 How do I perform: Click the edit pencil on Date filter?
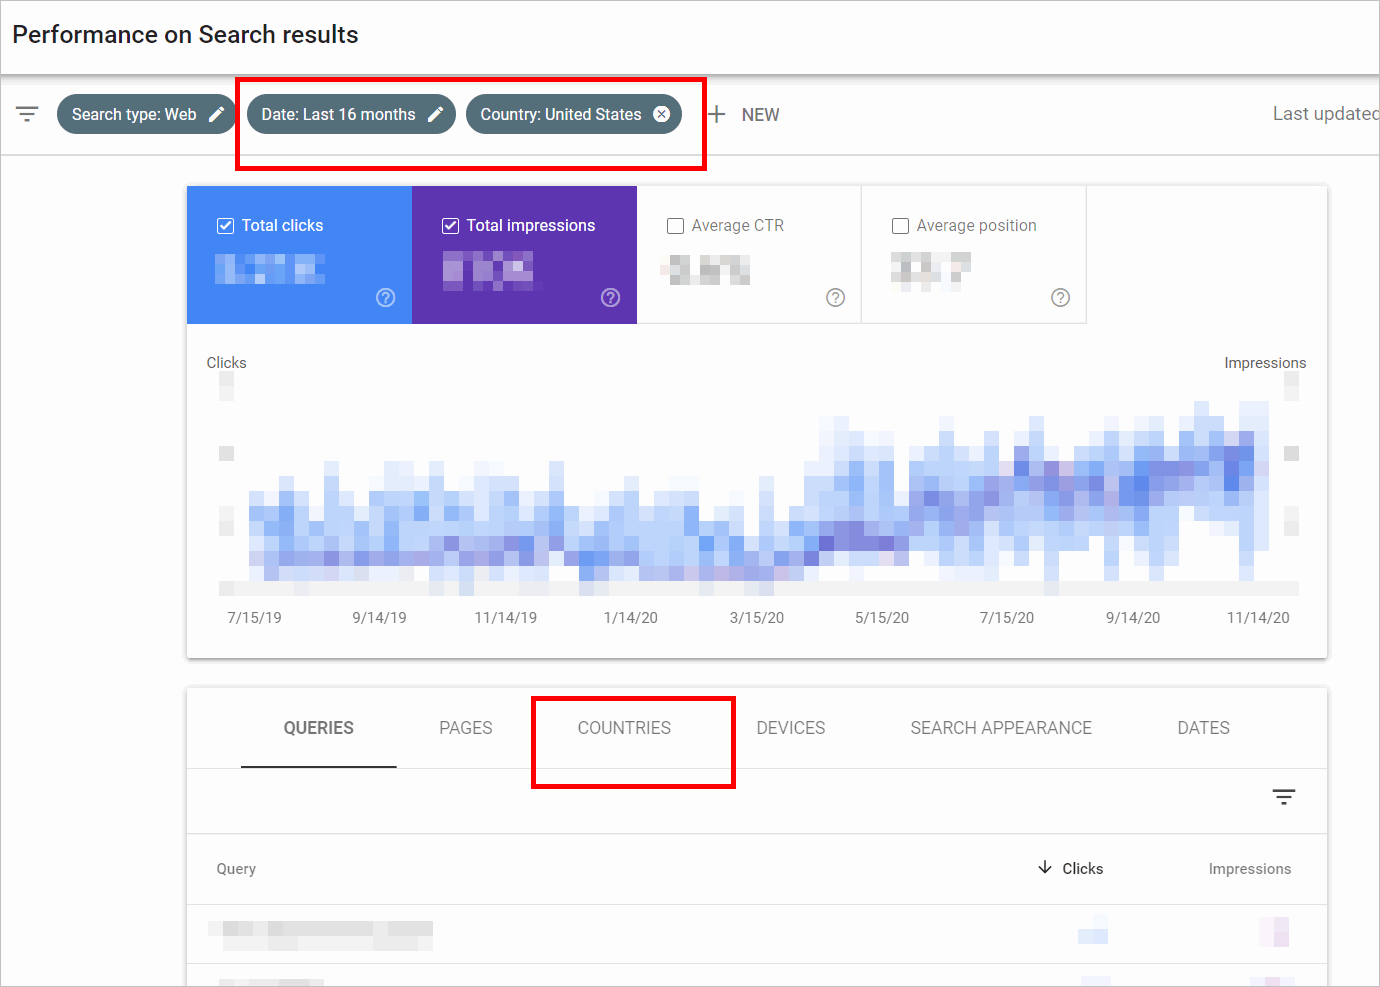[435, 113]
